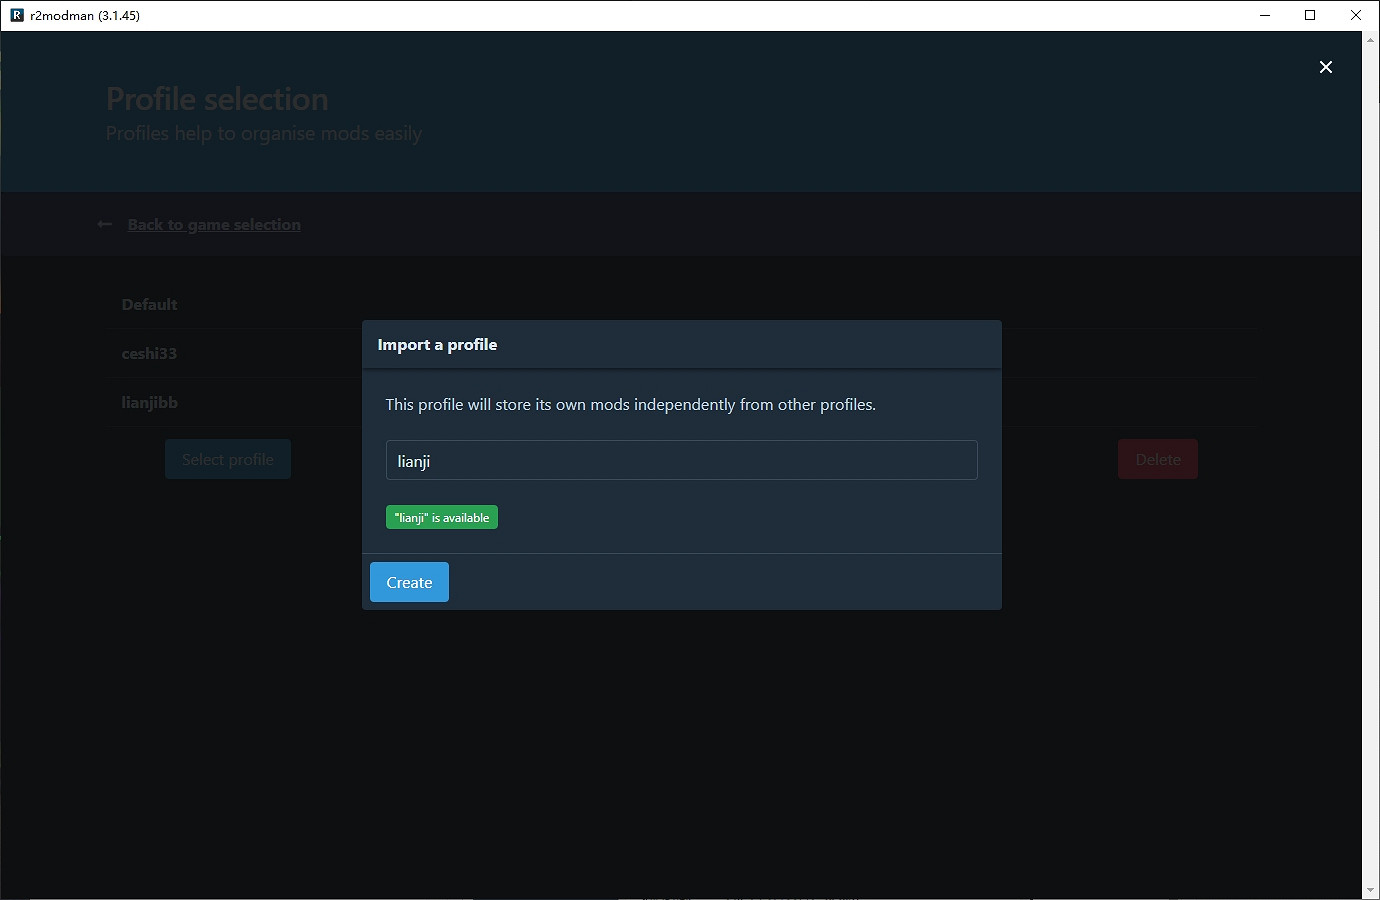
Task: Close the Import a profile dialog
Action: point(1325,67)
